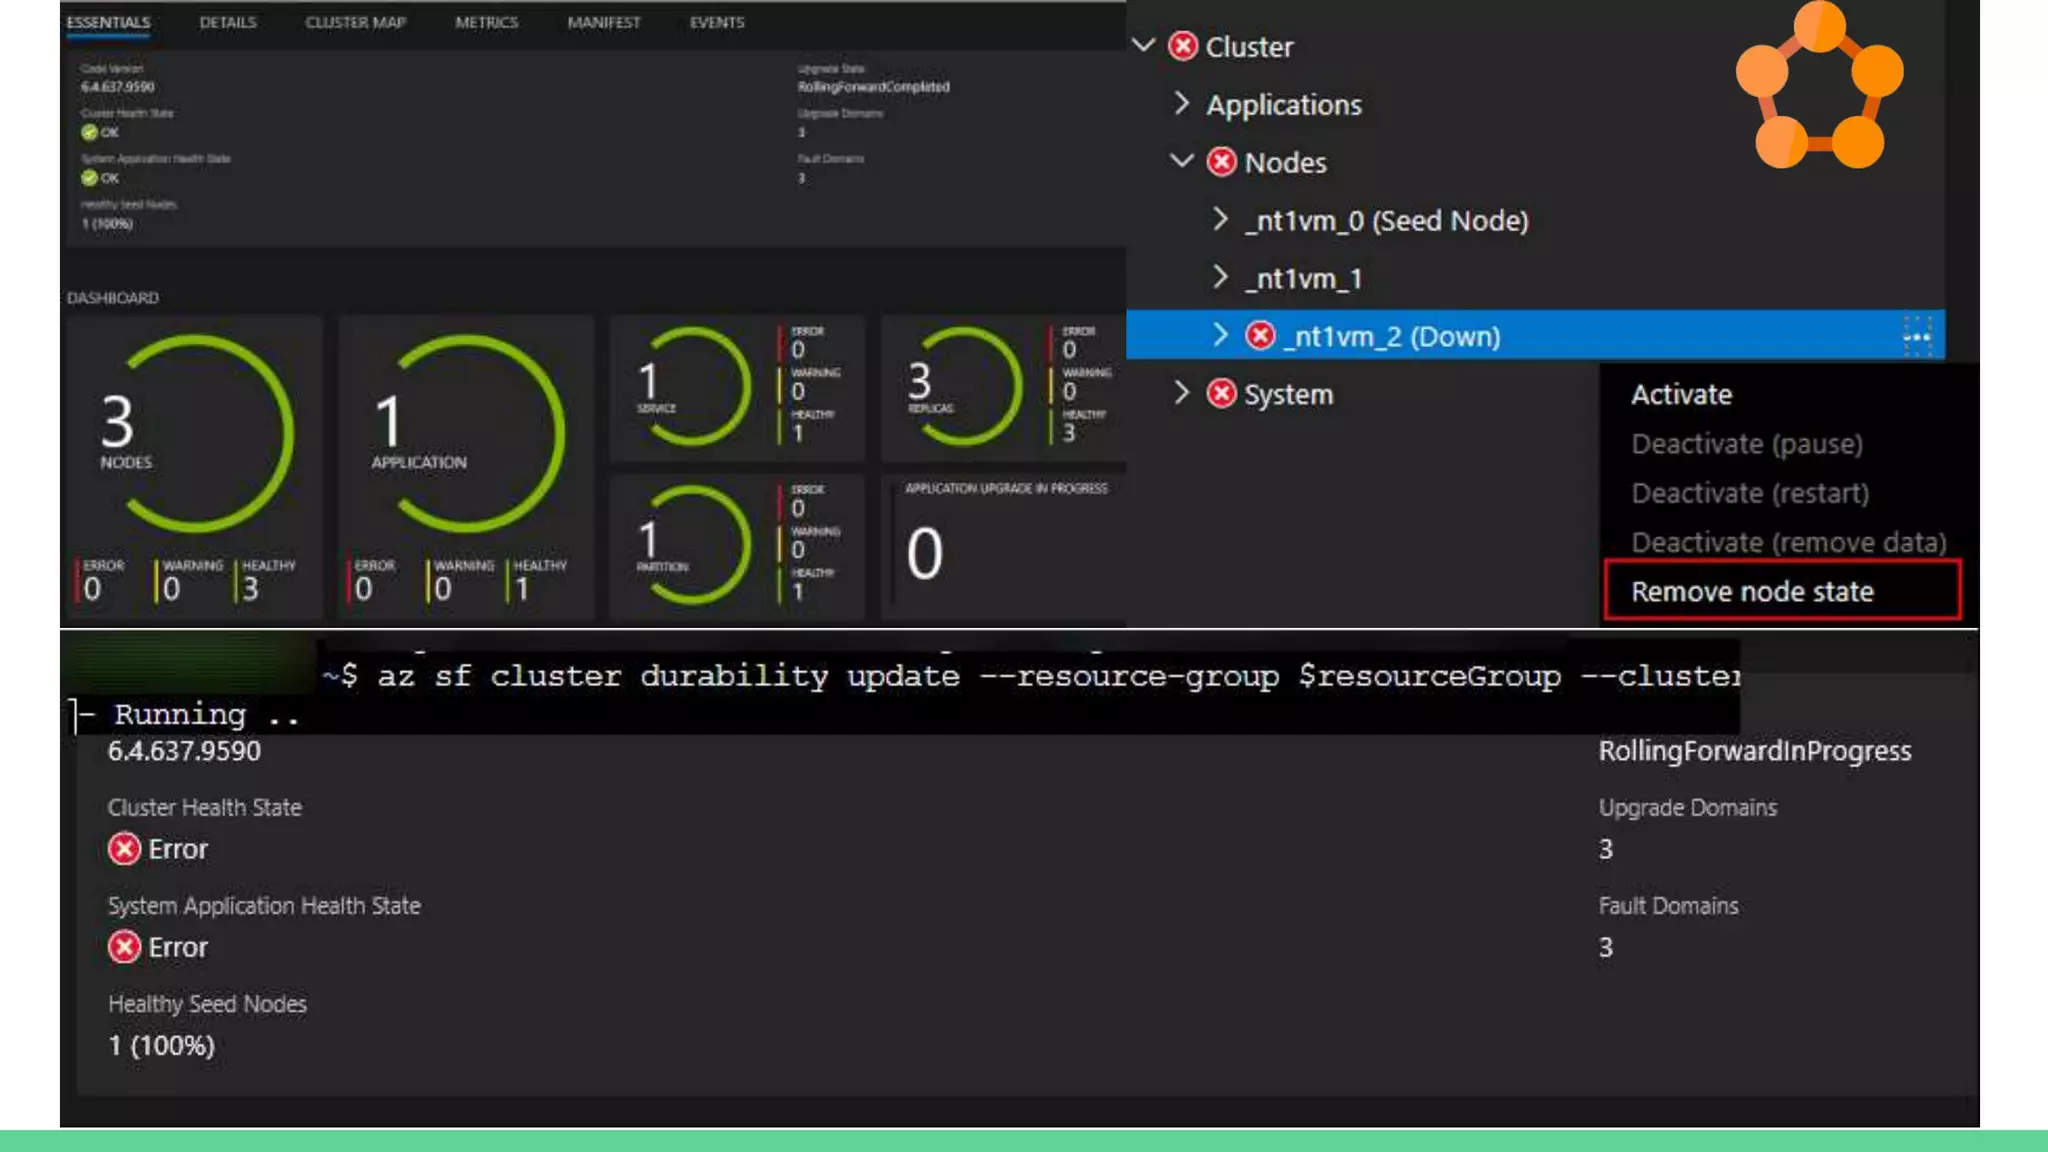The height and width of the screenshot is (1152, 2048).
Task: Click the green OK cluster health icon
Action: (x=90, y=132)
